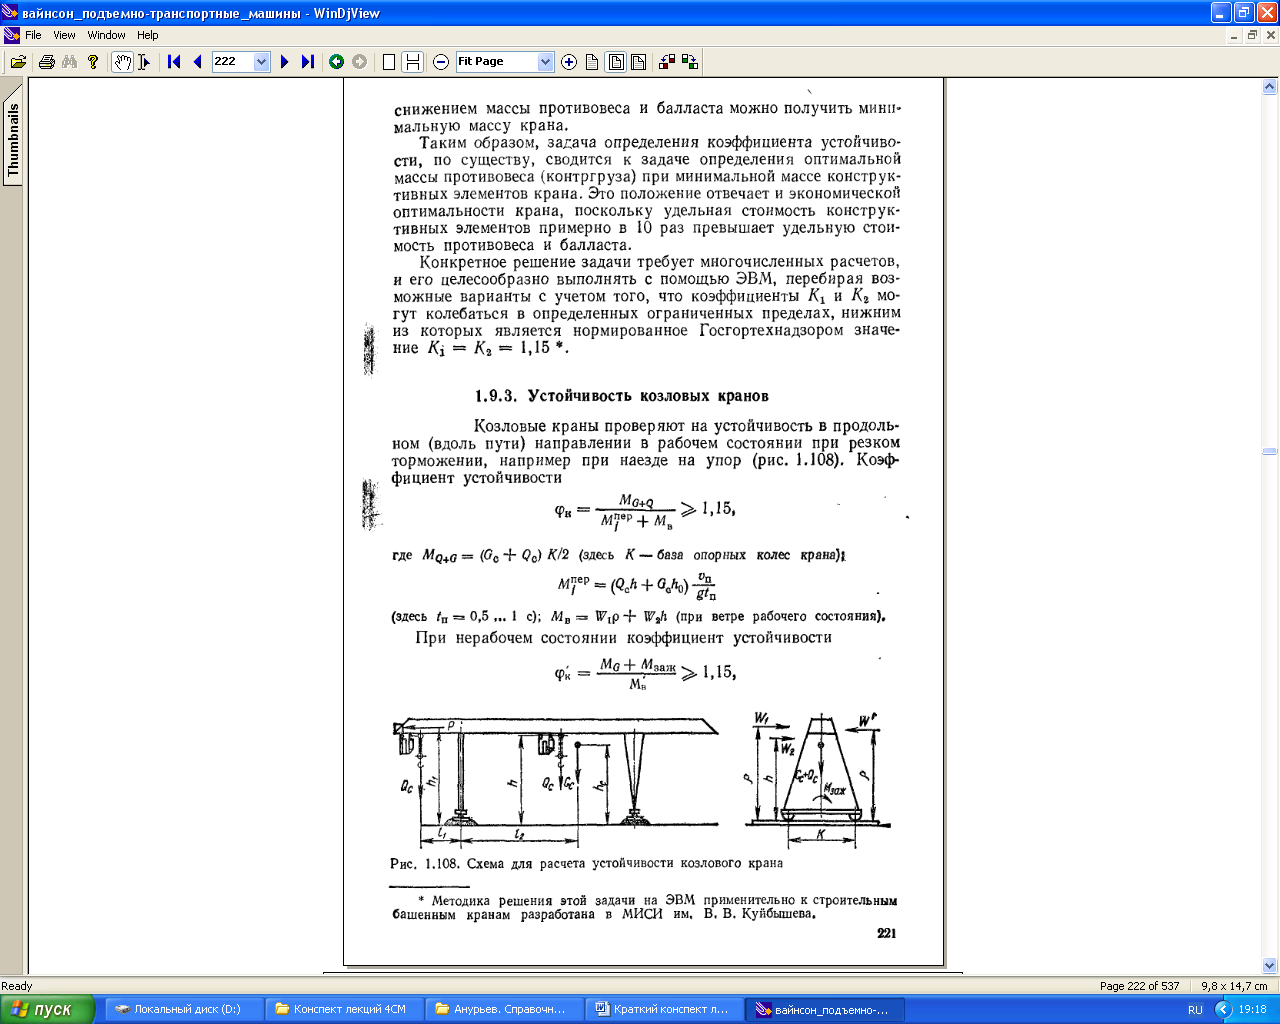This screenshot has height=1024, width=1280.
Task: Click the Ready status text
Action: [17, 986]
